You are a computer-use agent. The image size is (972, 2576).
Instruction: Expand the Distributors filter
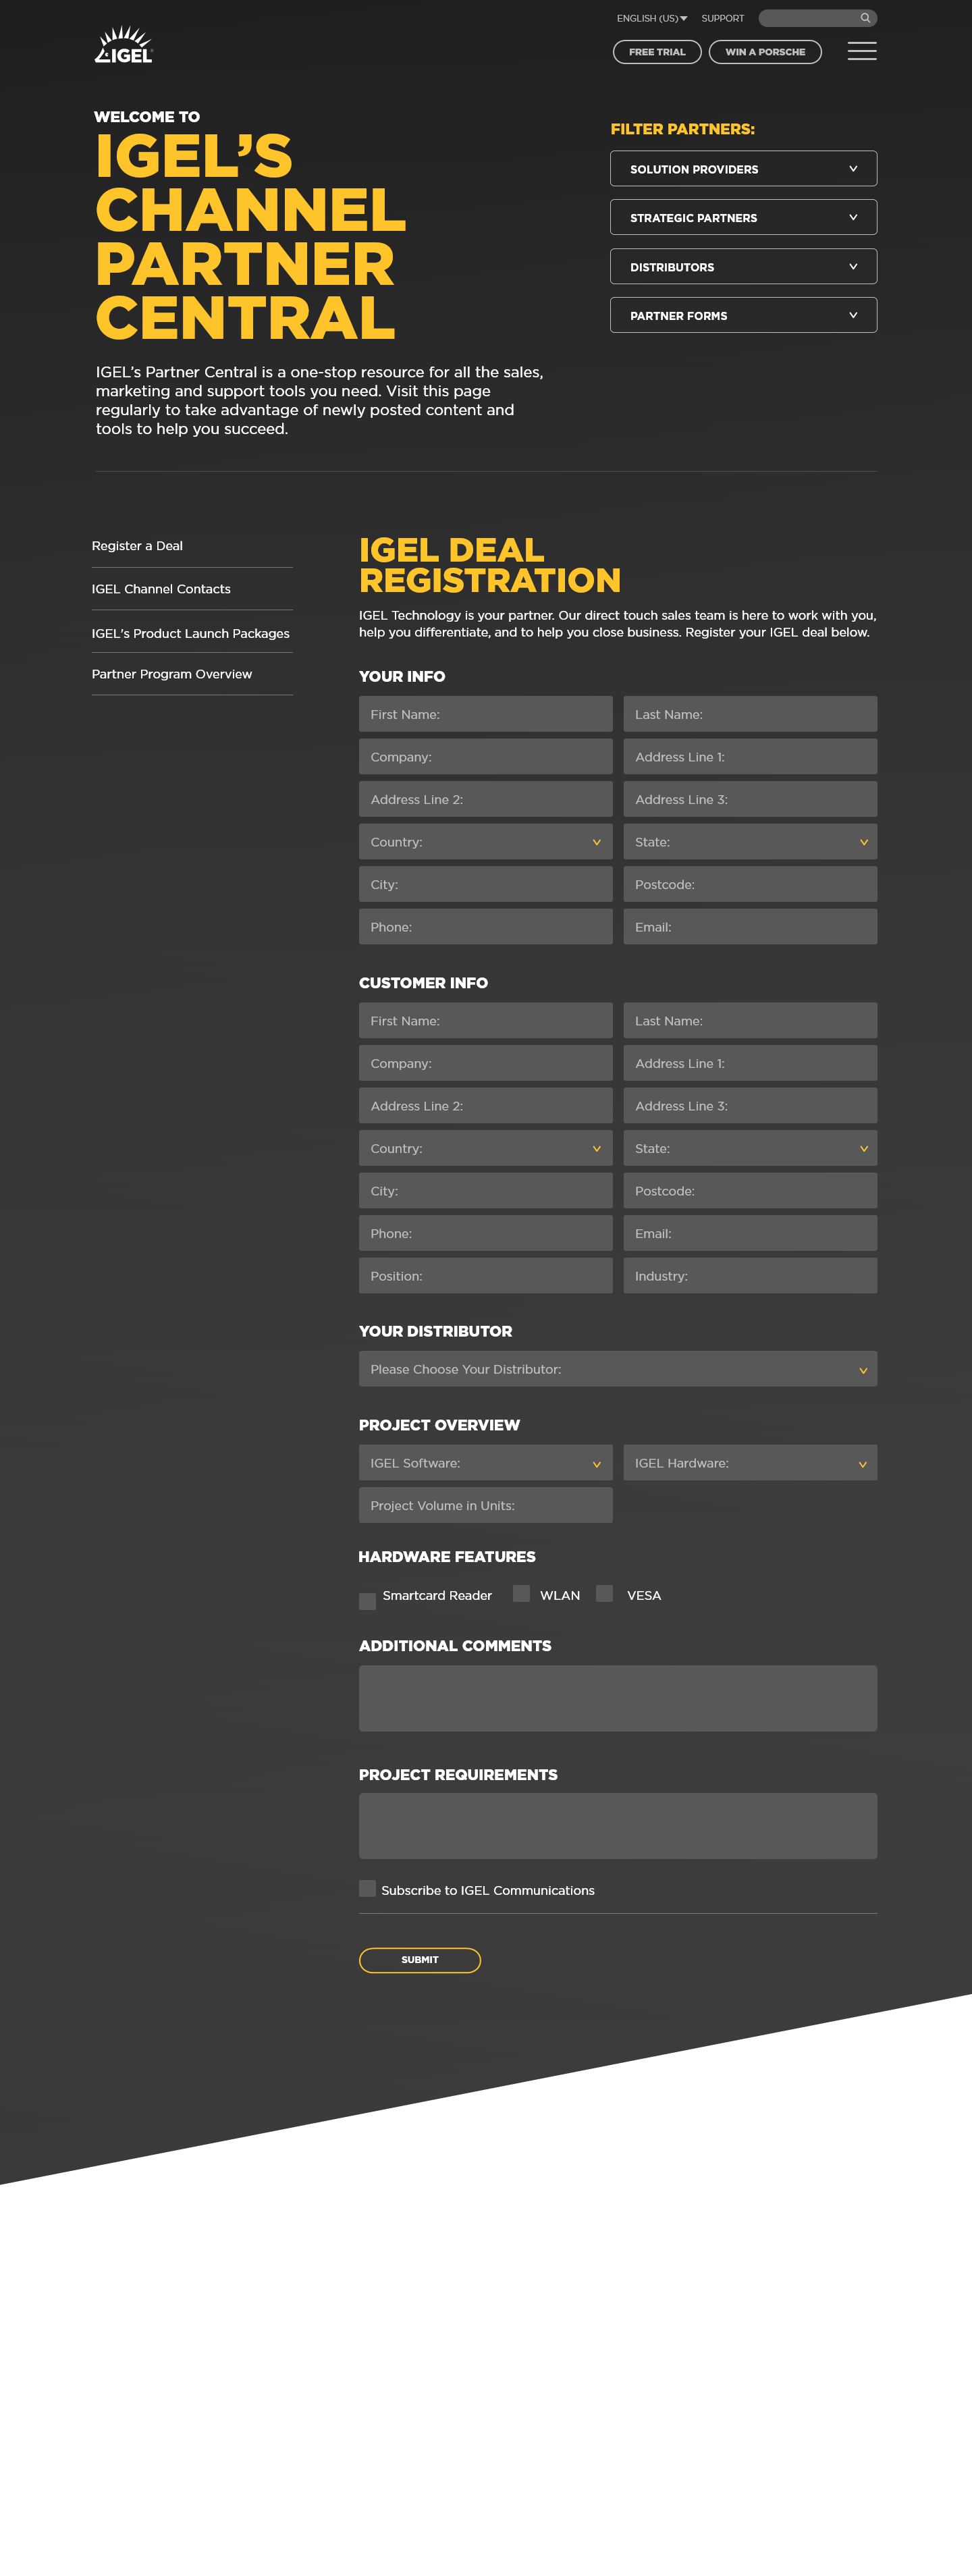tap(744, 267)
